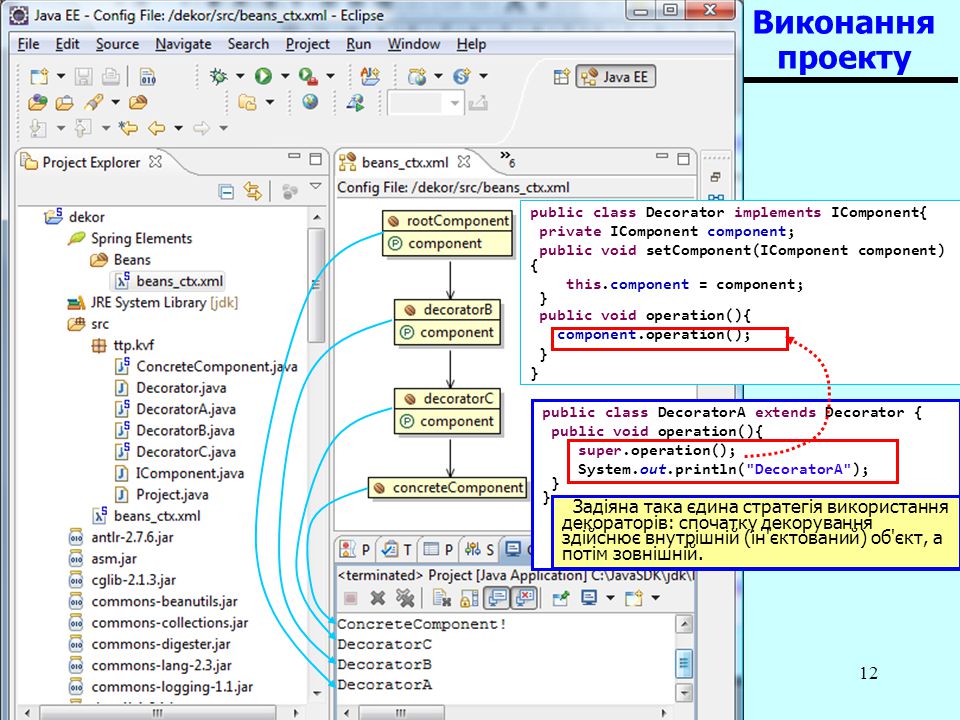
Task: Select ConcreteComponent.java file
Action: pyautogui.click(x=217, y=366)
